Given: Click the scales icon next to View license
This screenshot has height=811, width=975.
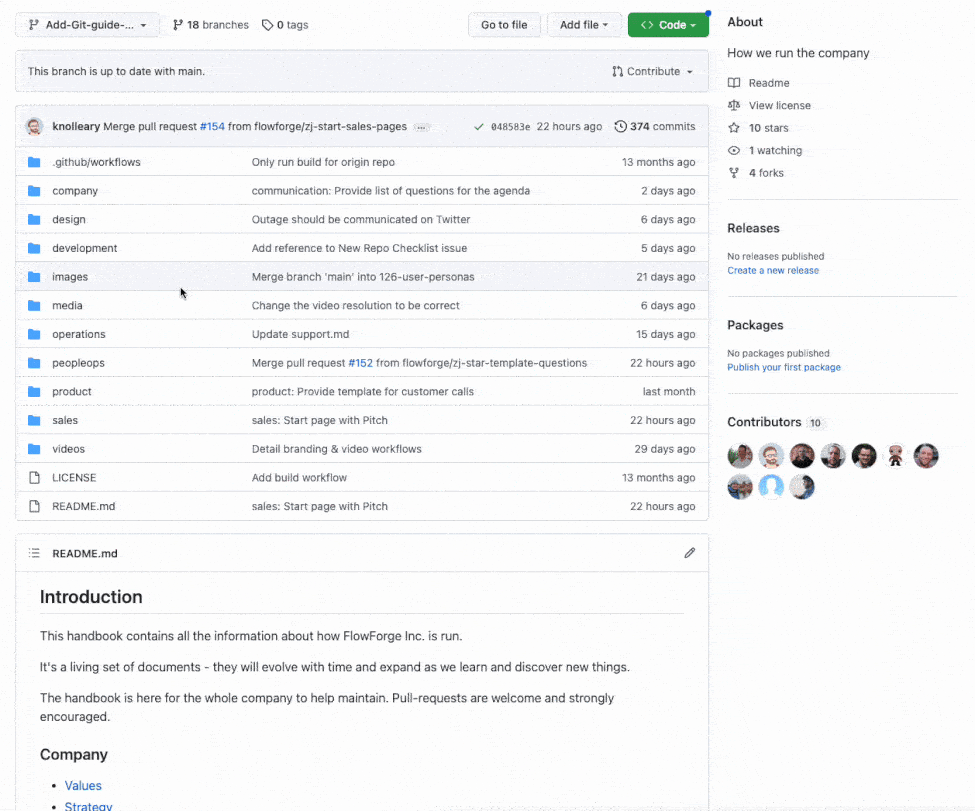Looking at the screenshot, I should pyautogui.click(x=733, y=105).
